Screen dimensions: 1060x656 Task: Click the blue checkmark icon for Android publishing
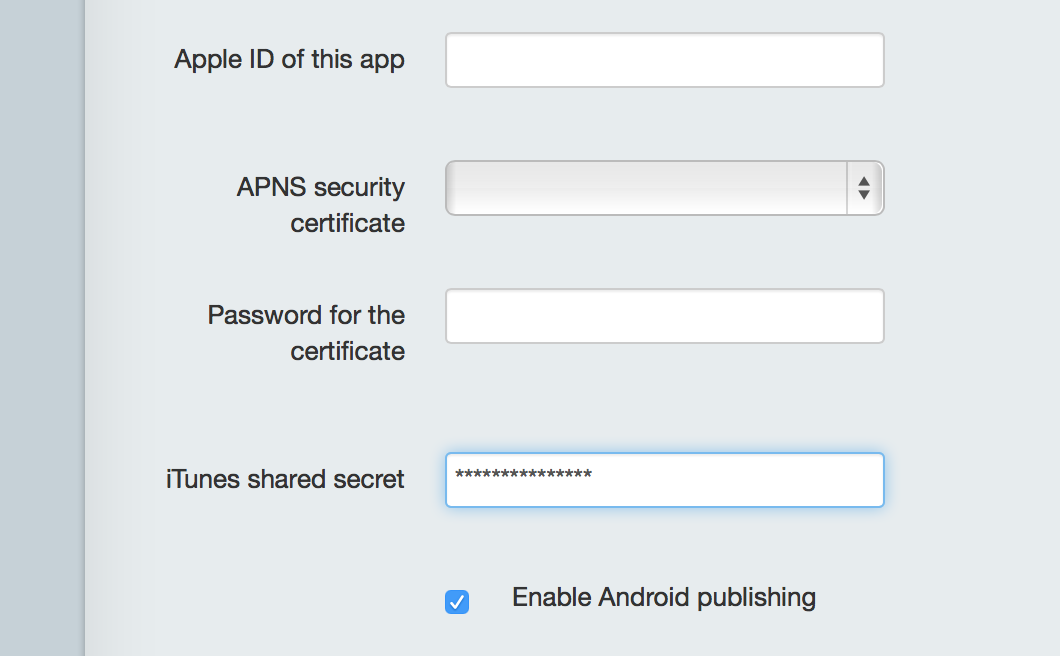pyautogui.click(x=457, y=602)
